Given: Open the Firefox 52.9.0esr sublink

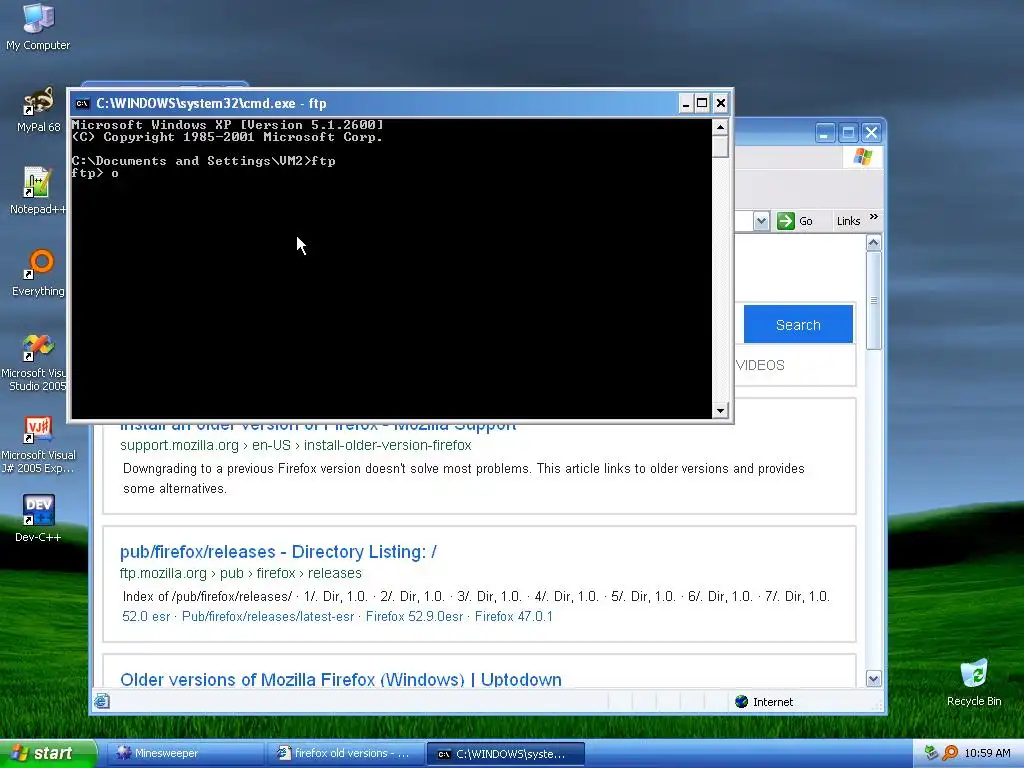Looking at the screenshot, I should 415,616.
